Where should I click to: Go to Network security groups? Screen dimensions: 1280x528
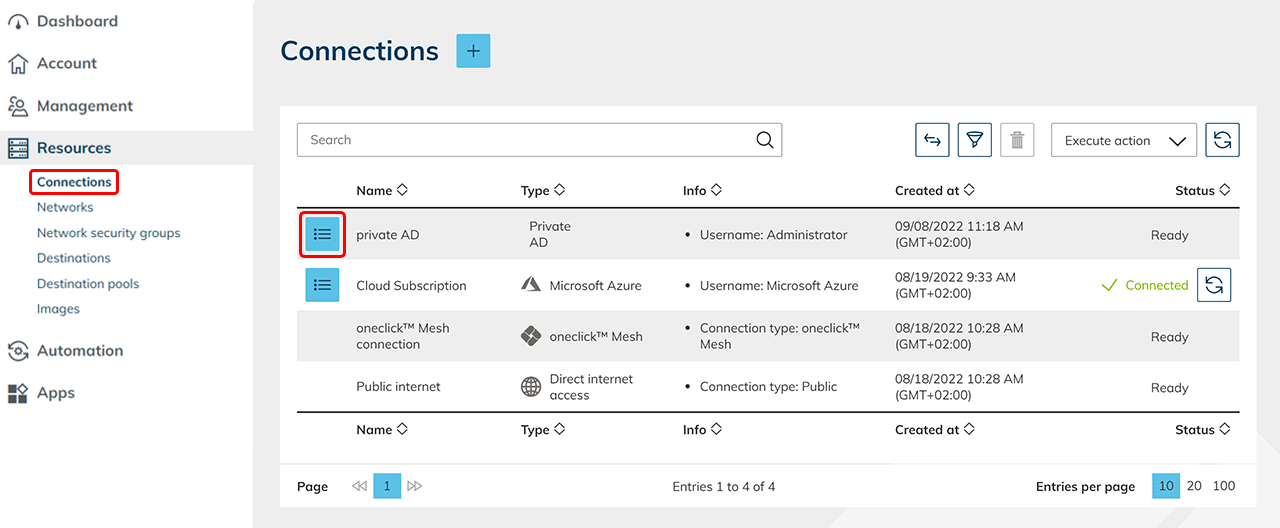[x=108, y=233]
